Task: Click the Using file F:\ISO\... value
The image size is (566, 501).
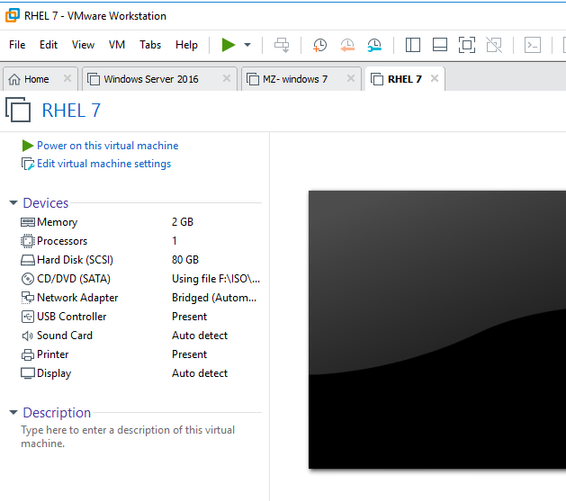Action: tap(216, 279)
